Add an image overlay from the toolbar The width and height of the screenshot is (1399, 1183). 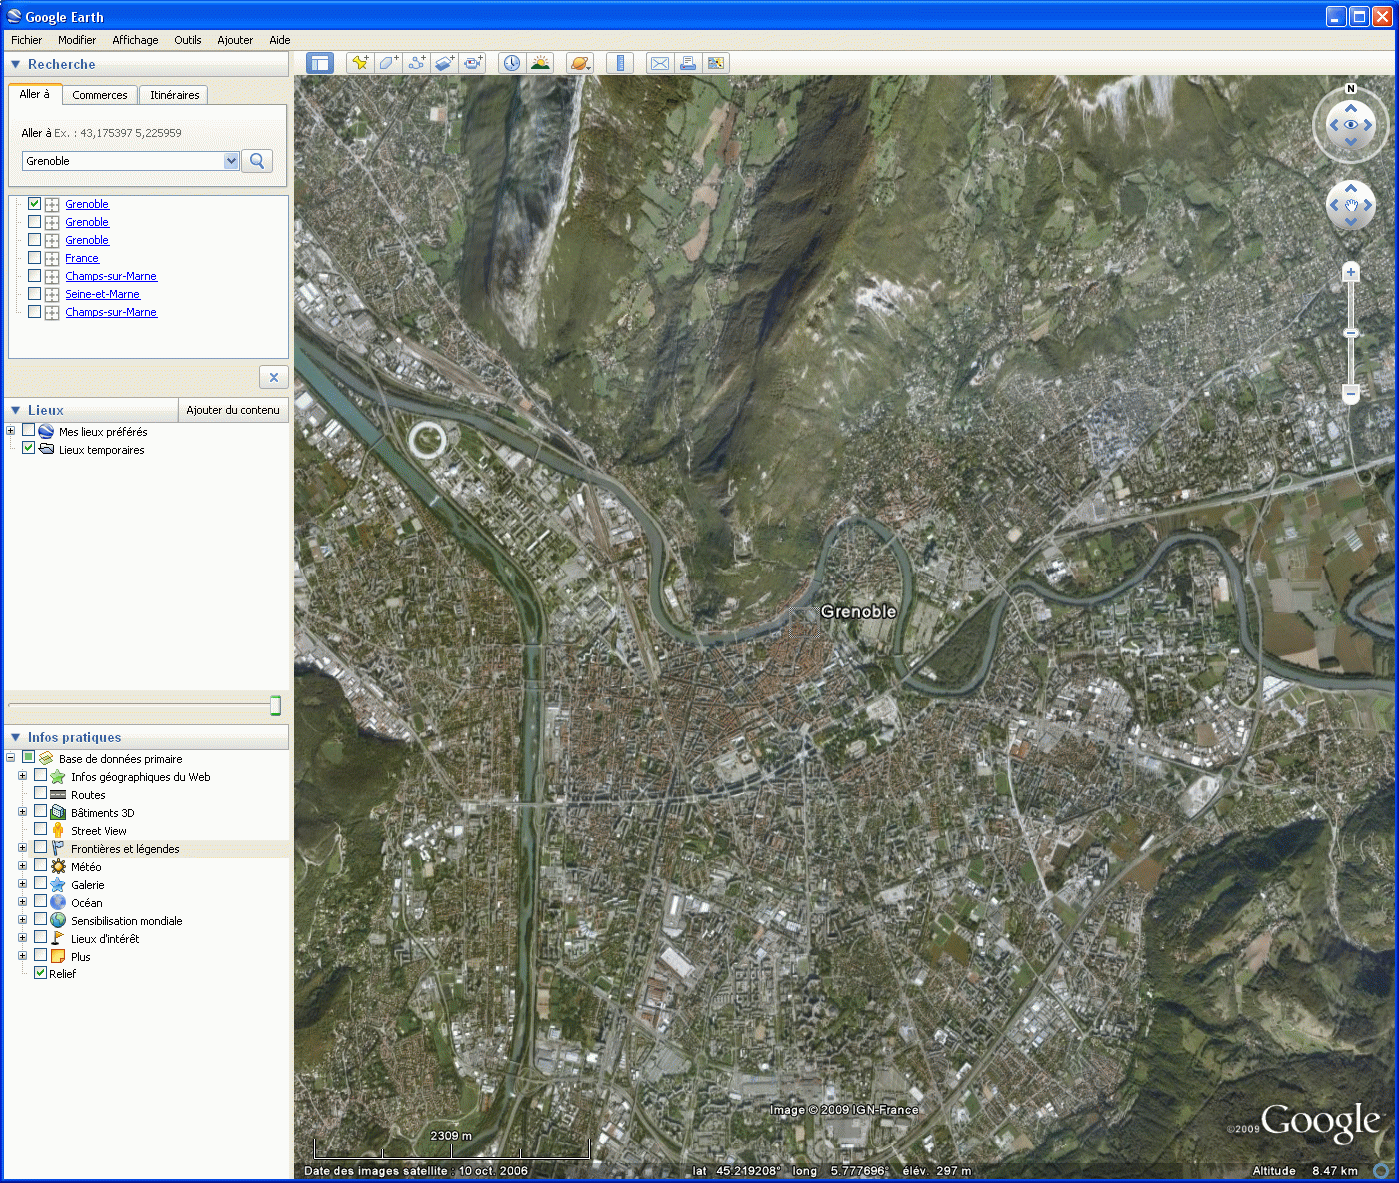(x=444, y=63)
